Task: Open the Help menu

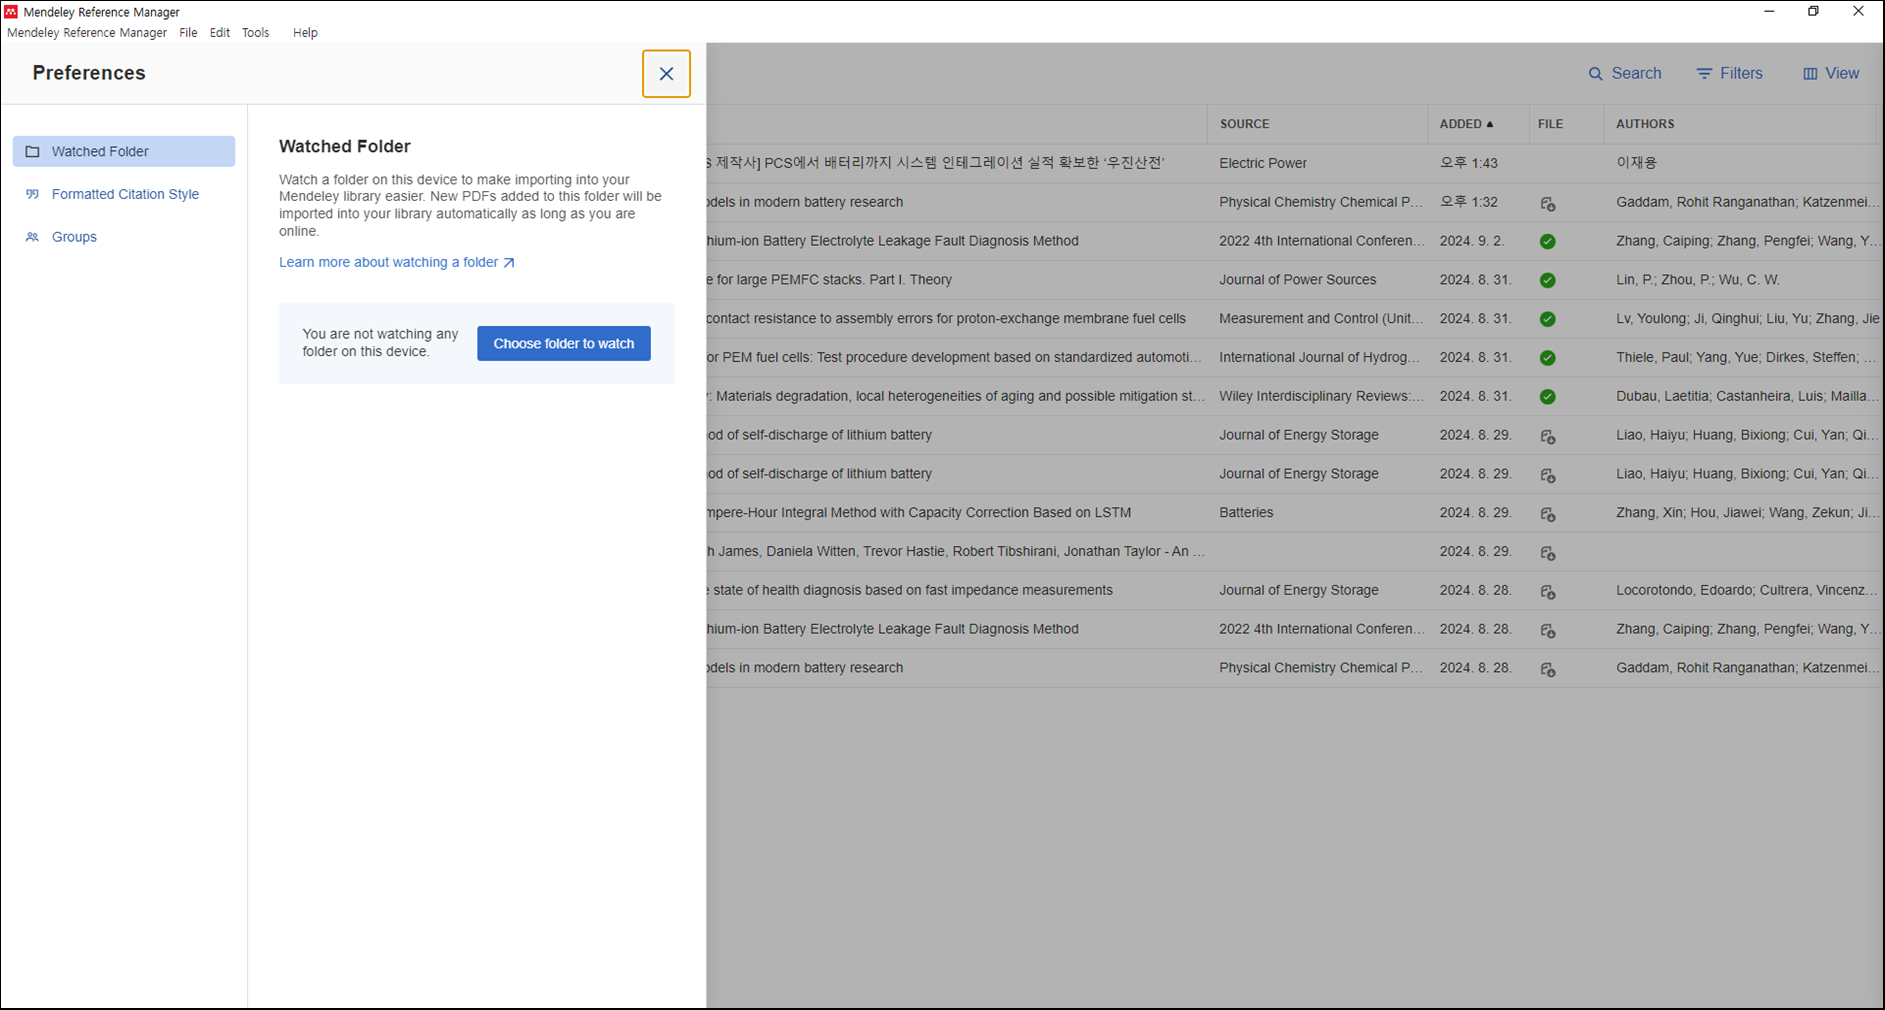Action: (305, 33)
